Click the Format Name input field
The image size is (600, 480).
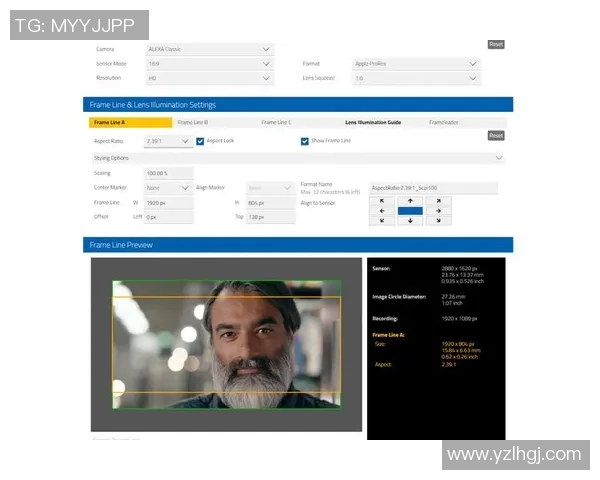433,188
